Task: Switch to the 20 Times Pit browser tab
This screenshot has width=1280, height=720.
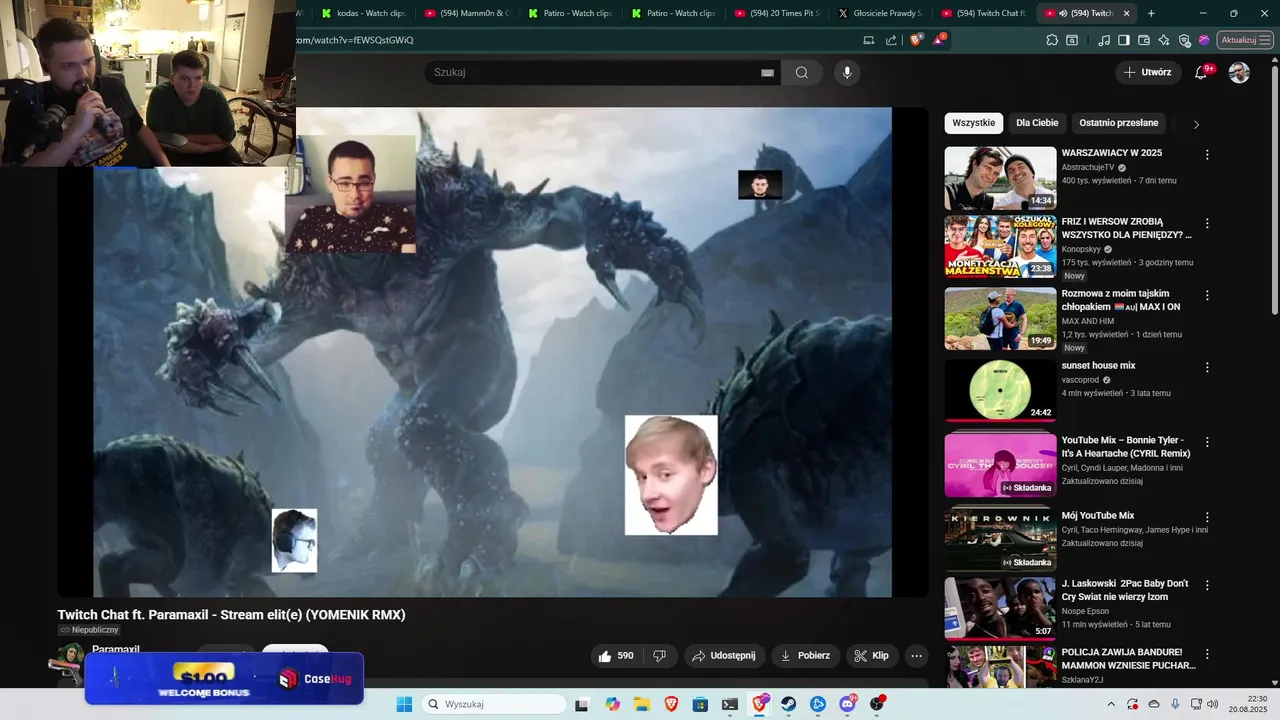Action: [777, 13]
